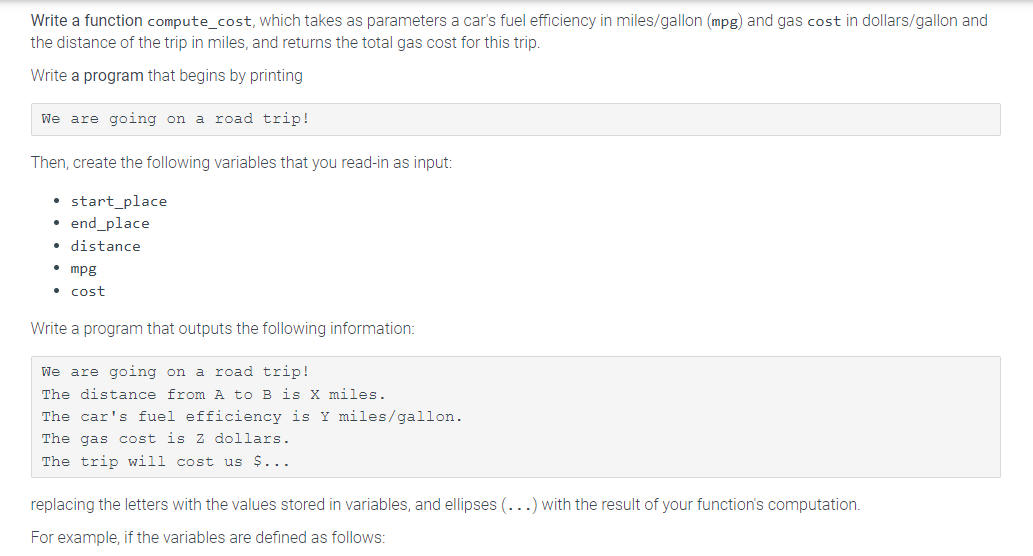Click the inline cost code word in the first paragraph
The image size is (1033, 556).
coord(824,21)
